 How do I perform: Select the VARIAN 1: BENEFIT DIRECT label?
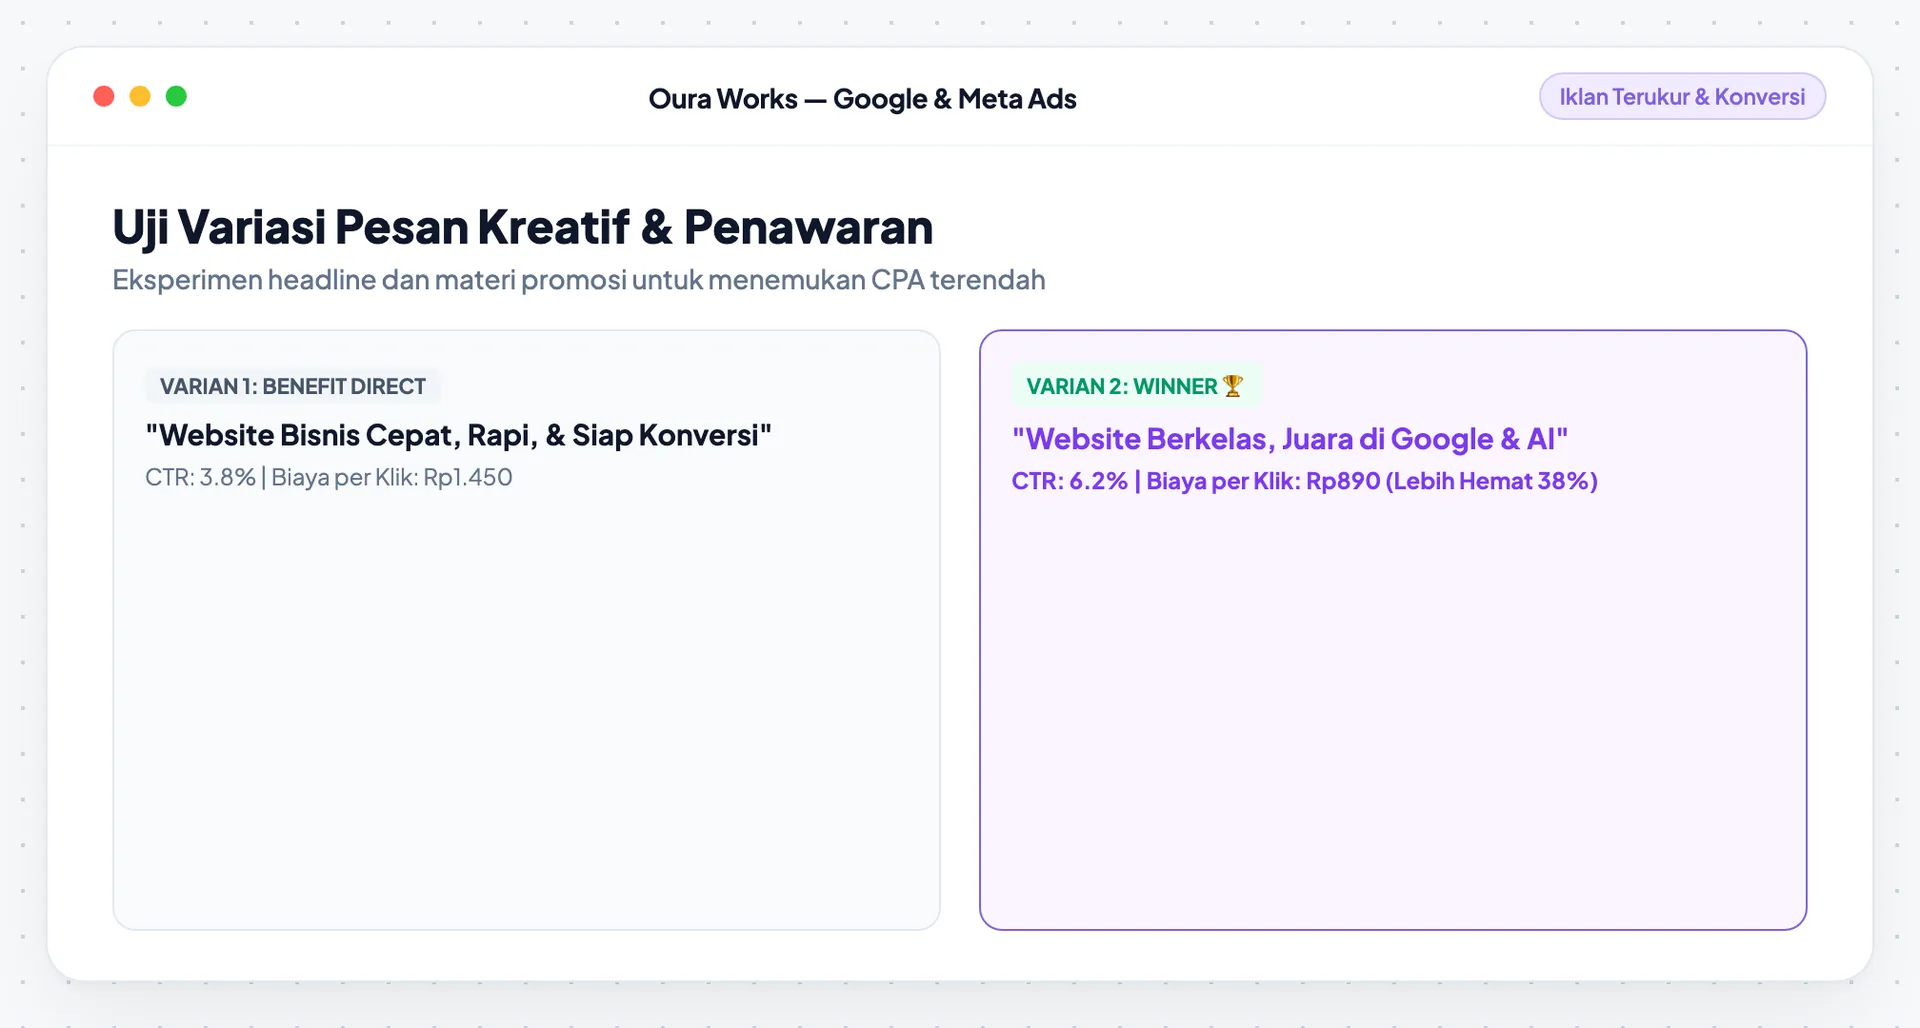point(293,386)
